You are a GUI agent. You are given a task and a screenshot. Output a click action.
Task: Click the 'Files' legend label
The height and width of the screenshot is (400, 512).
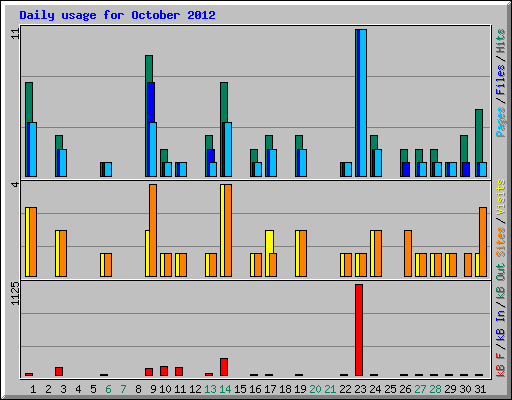point(501,80)
